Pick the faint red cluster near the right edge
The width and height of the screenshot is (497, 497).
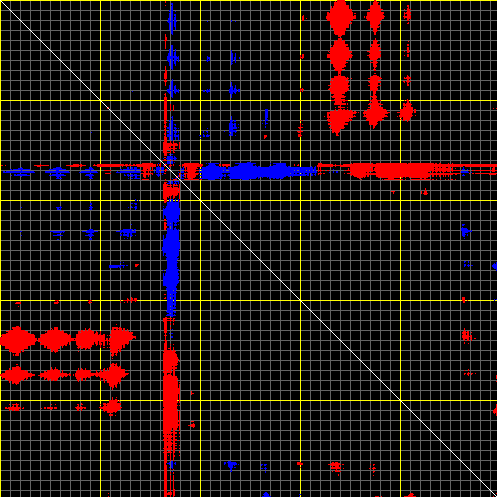pos(467,336)
